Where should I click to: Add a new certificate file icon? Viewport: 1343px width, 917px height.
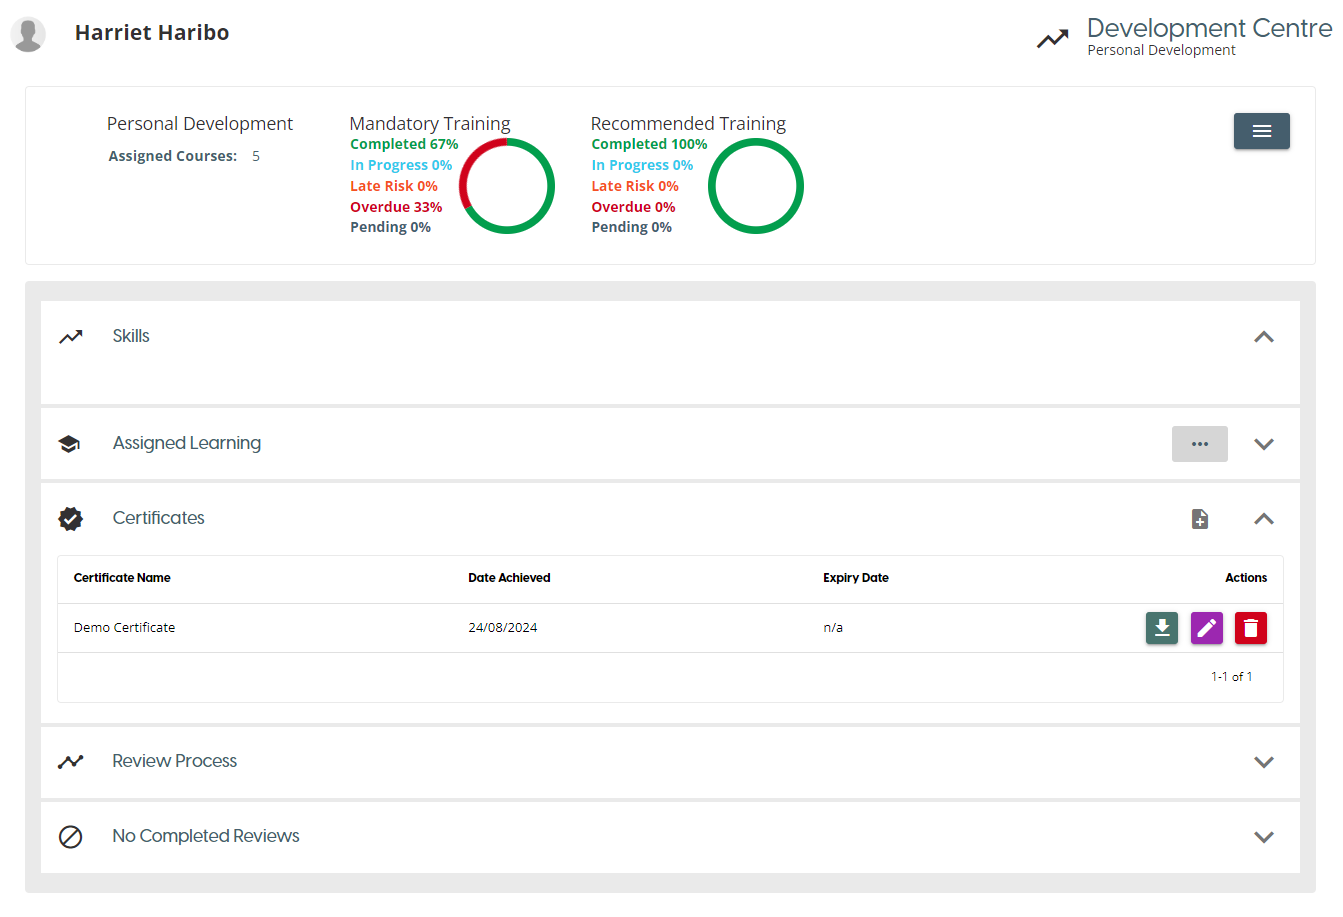pyautogui.click(x=1200, y=519)
